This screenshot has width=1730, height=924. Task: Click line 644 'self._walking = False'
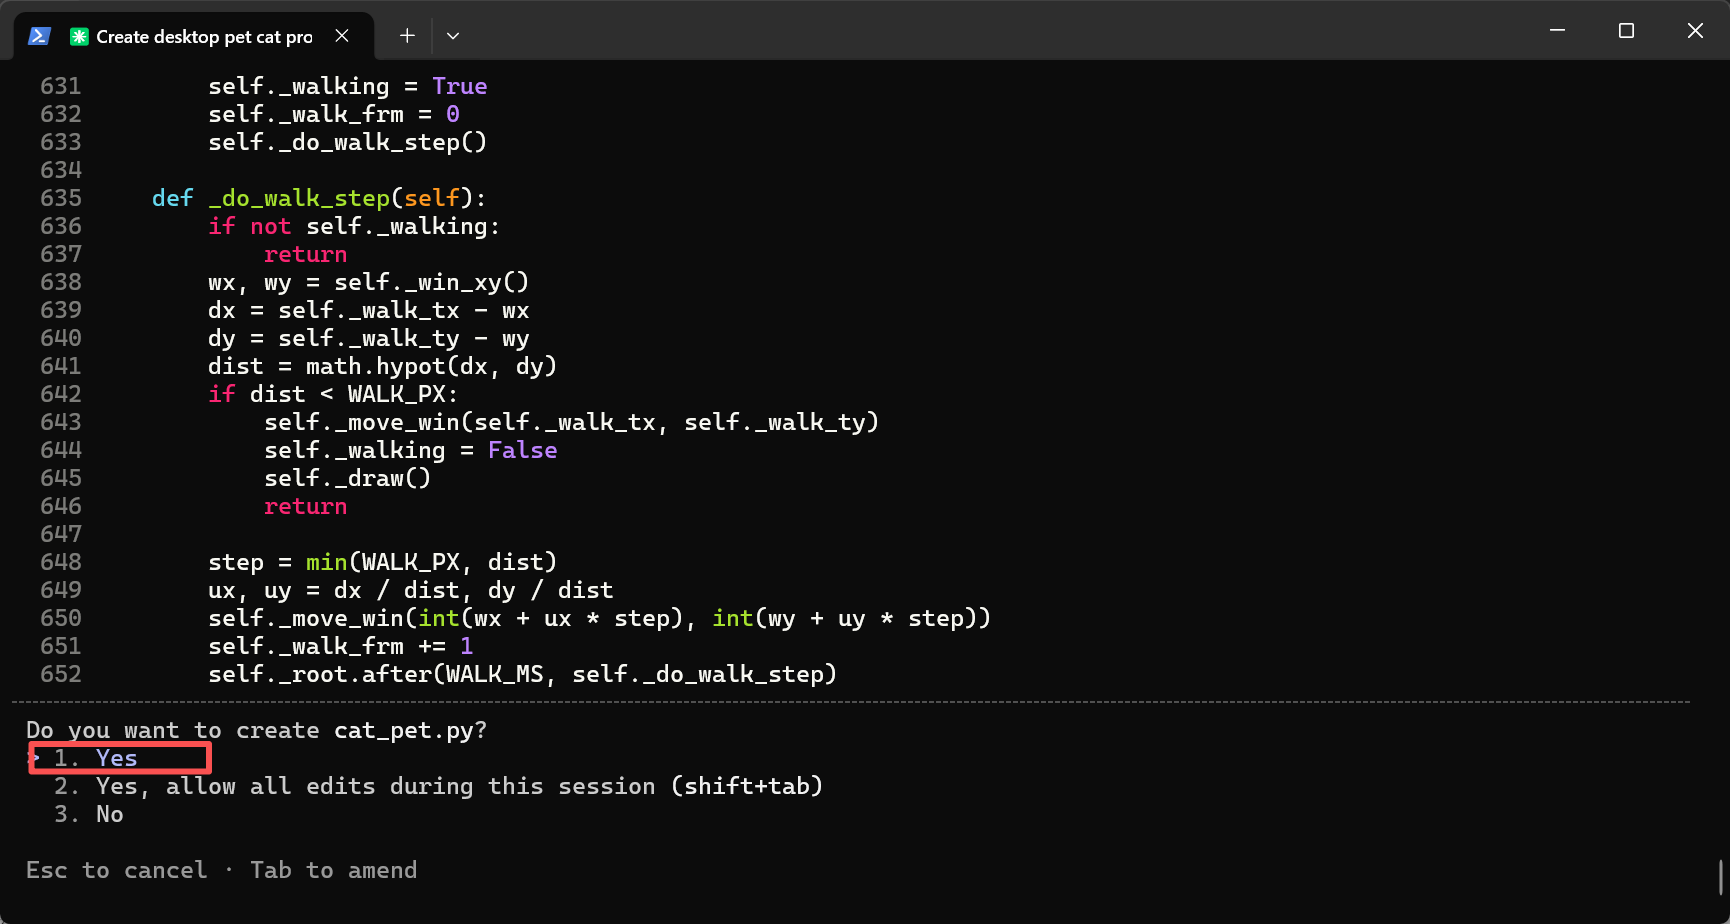point(410,450)
